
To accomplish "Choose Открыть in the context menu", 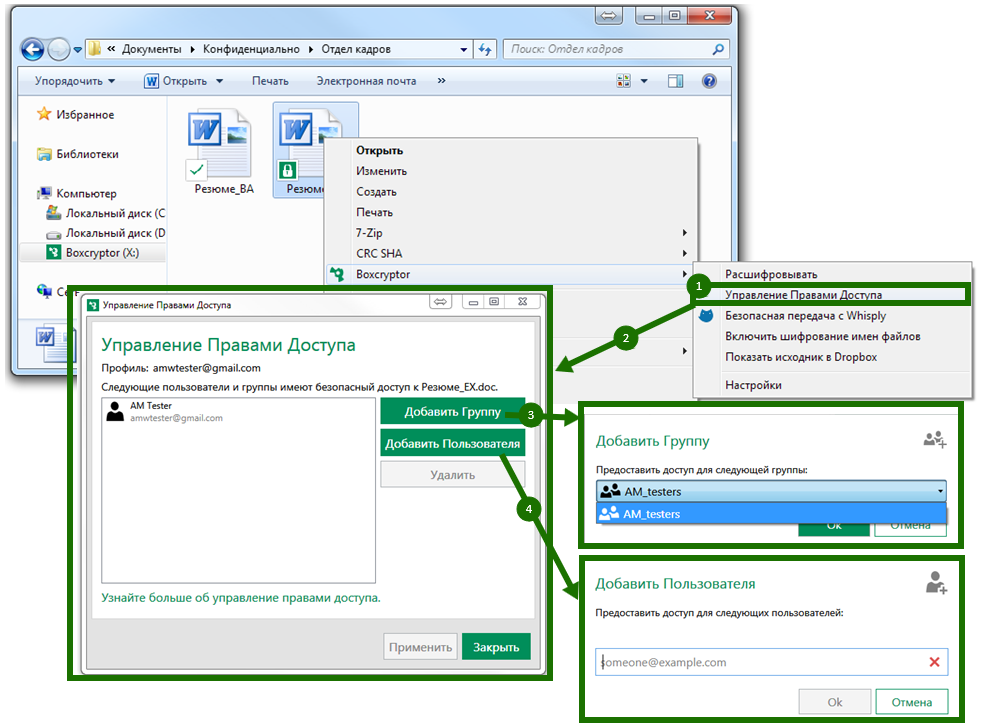I will 511,150.
